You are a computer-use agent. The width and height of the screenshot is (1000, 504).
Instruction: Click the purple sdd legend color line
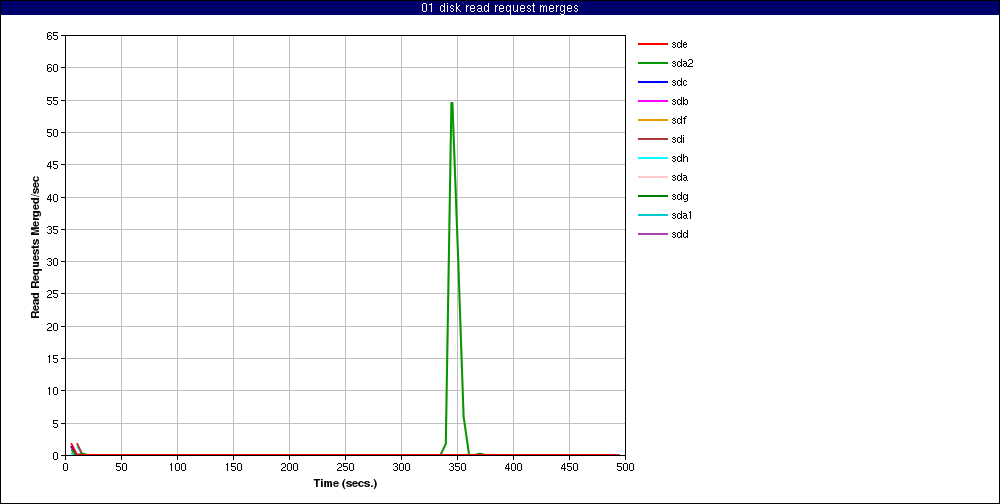(652, 234)
